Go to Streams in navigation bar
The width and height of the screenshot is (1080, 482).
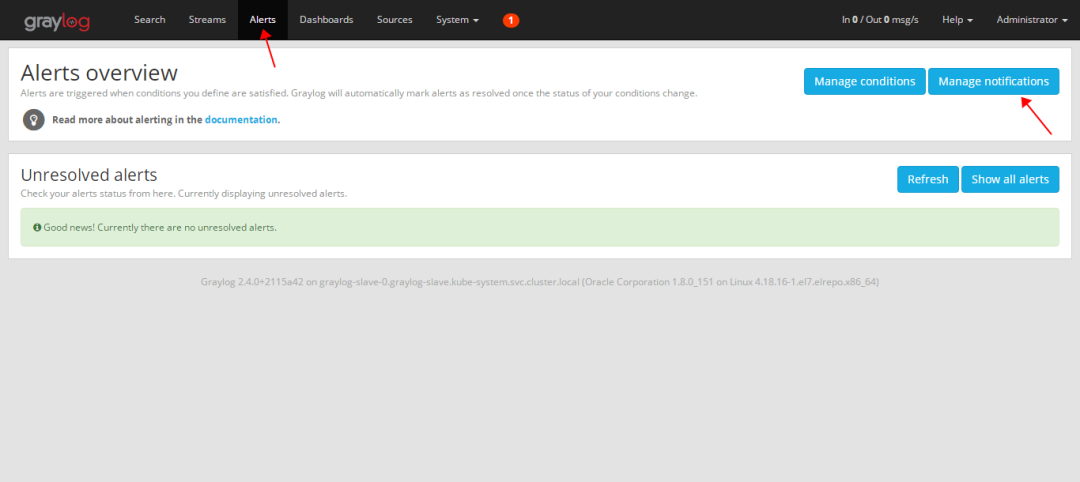pos(207,20)
